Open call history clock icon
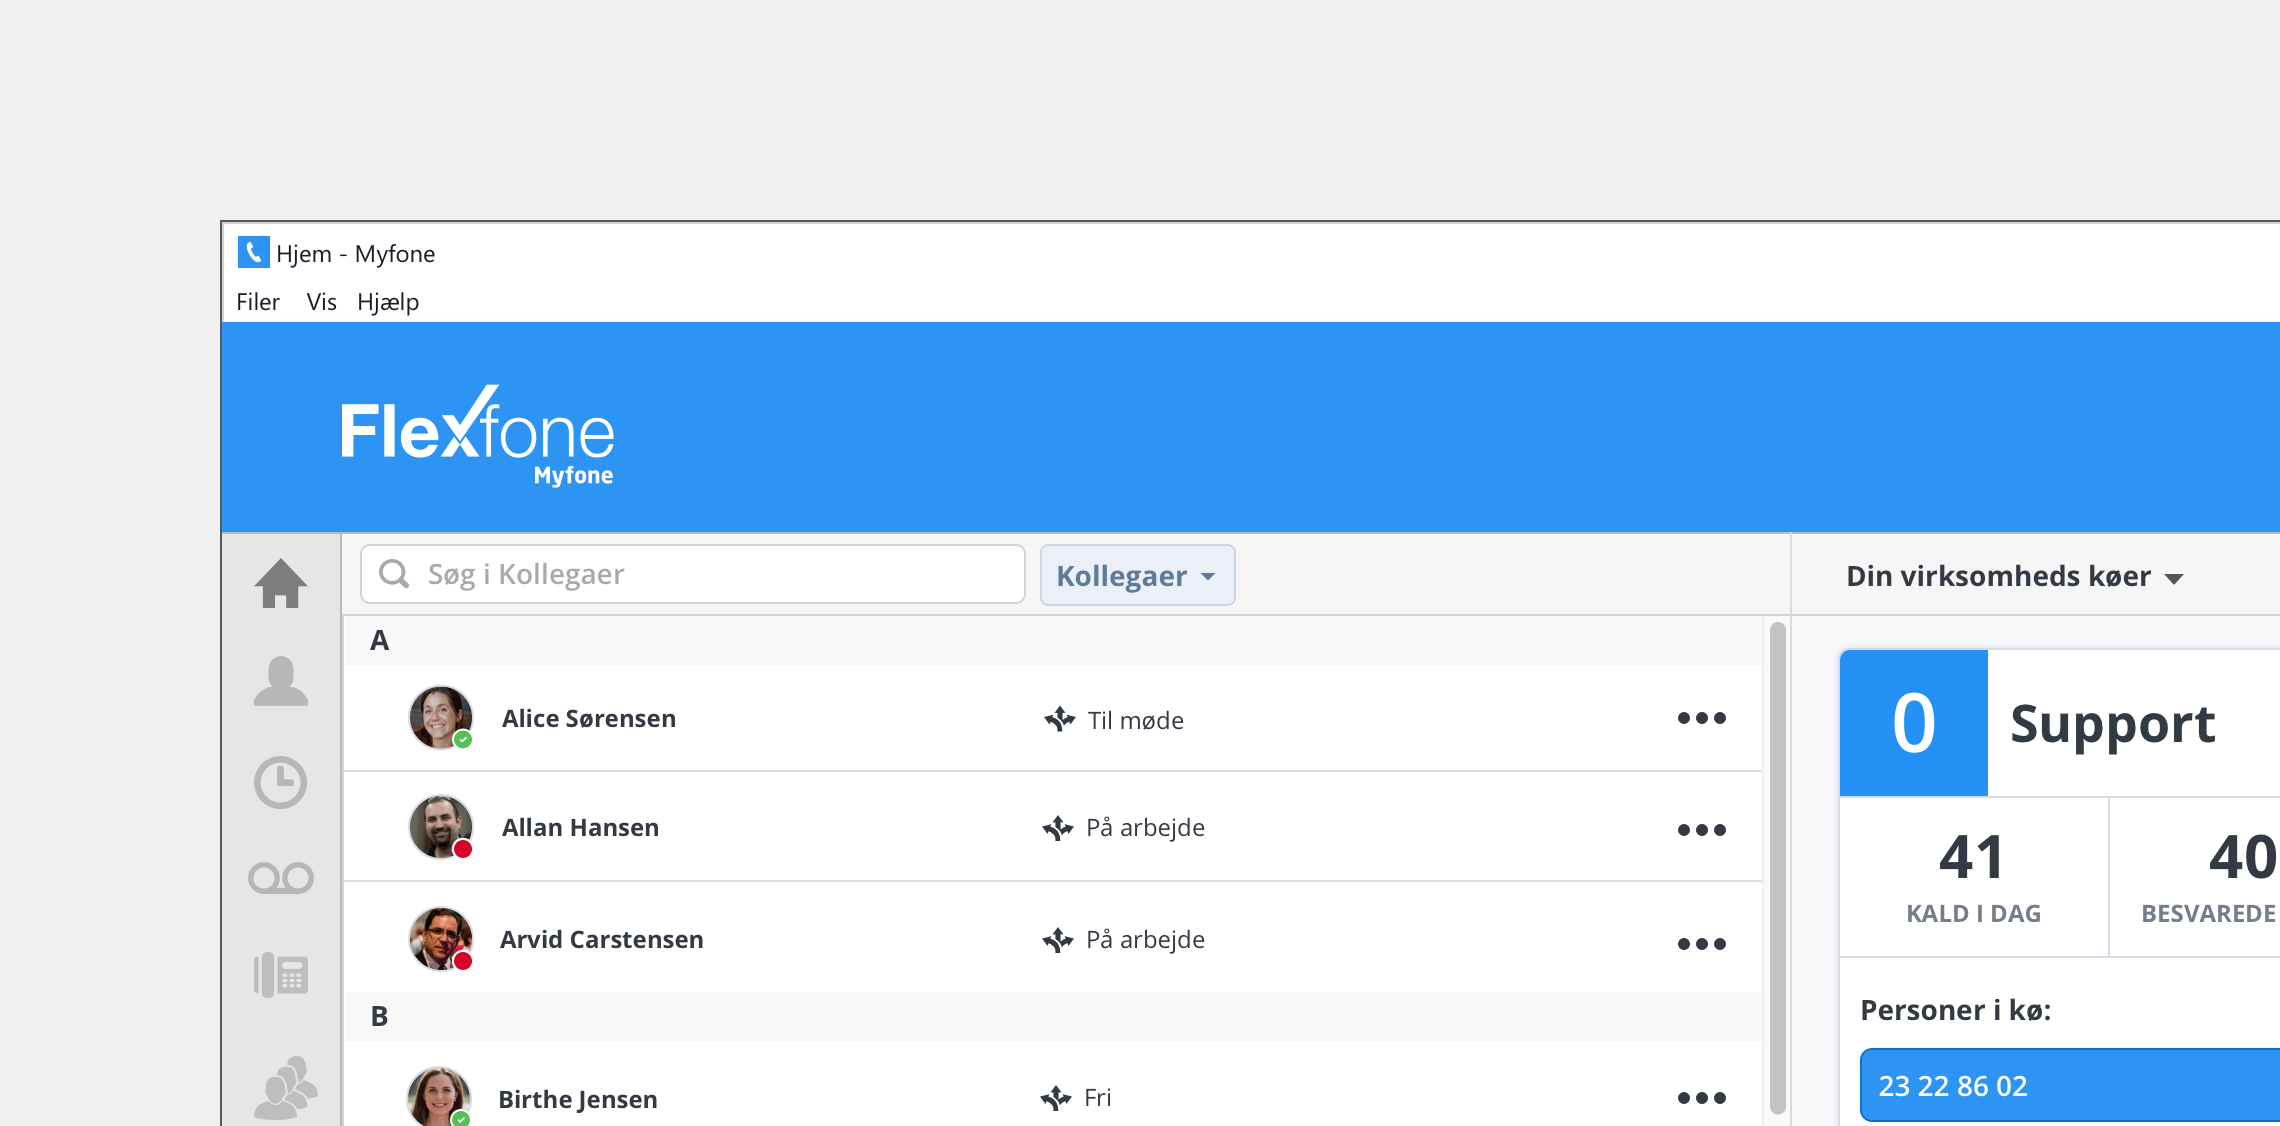The height and width of the screenshot is (1126, 2280). [281, 782]
